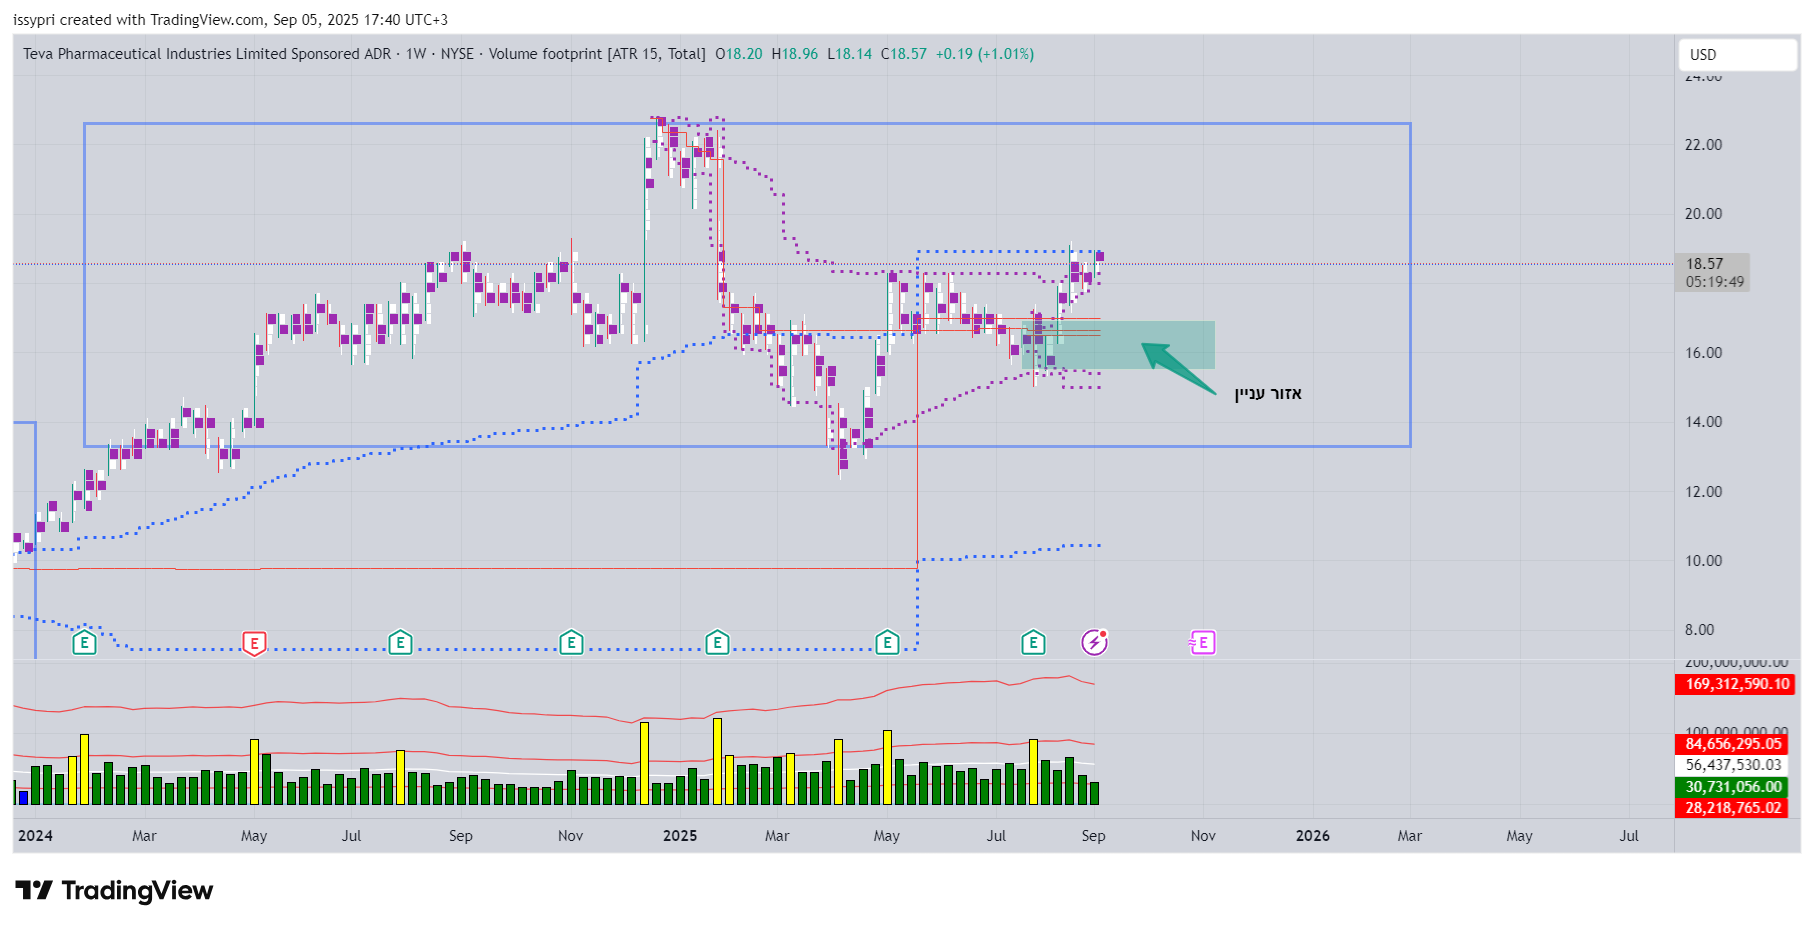Click the 16.00 price scale label
Image resolution: width=1814 pixels, height=928 pixels.
(1704, 353)
